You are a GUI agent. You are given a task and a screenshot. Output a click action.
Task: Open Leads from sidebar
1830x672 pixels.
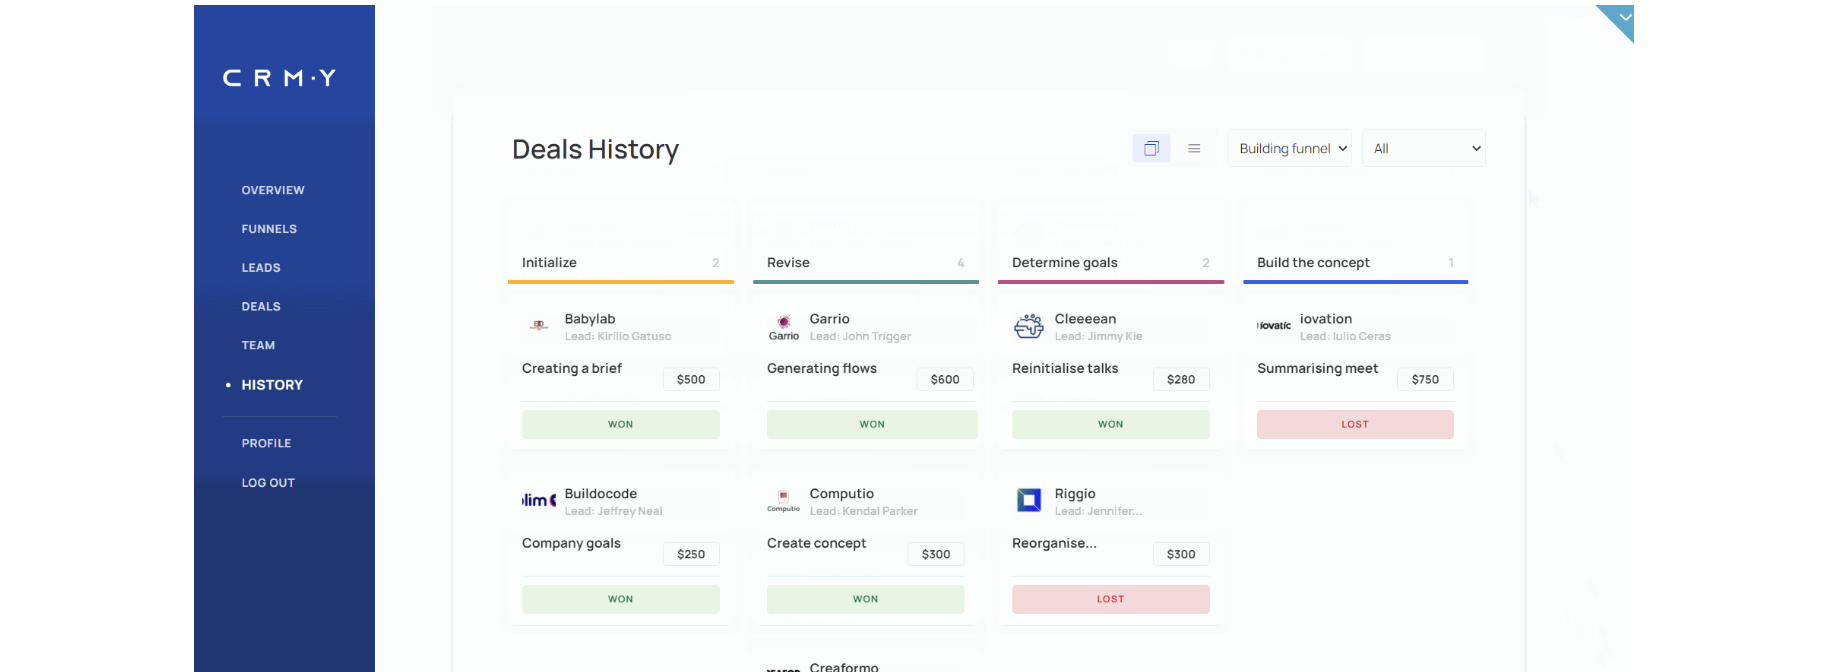[x=261, y=268]
